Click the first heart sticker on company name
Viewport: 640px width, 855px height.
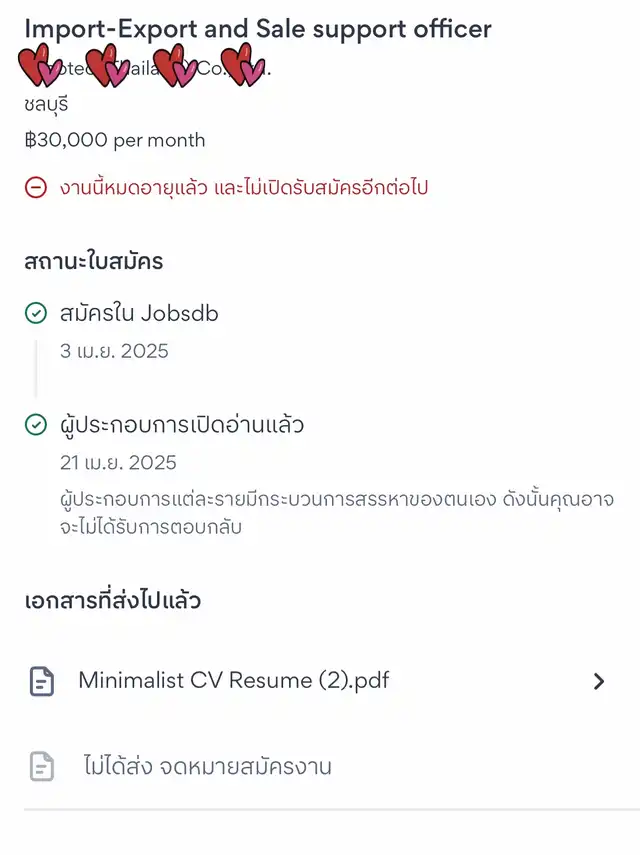tap(40, 67)
